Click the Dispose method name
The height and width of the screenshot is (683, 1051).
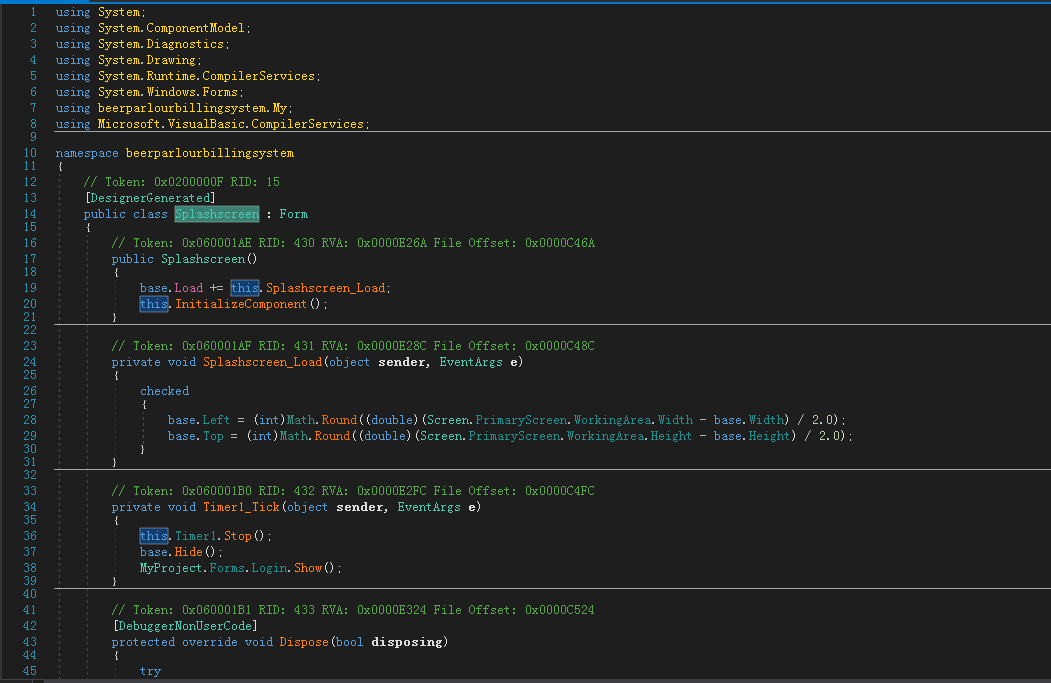pos(303,642)
